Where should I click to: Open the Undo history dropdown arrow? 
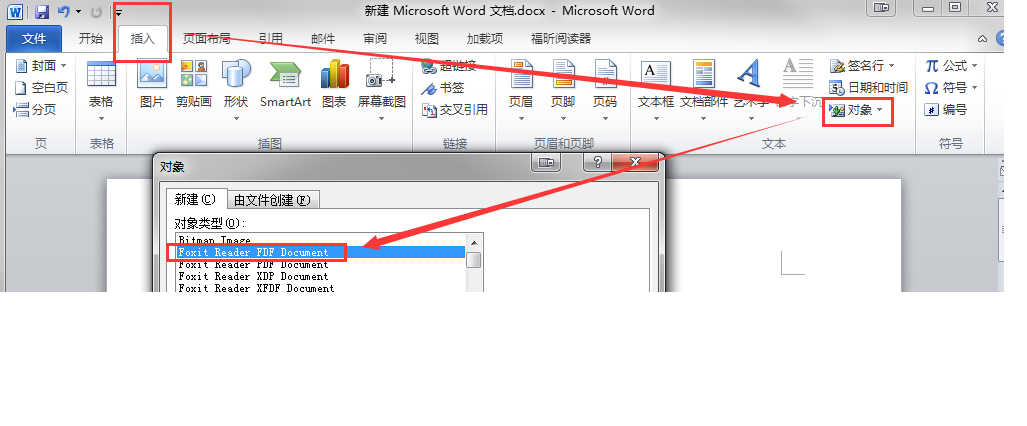point(79,12)
